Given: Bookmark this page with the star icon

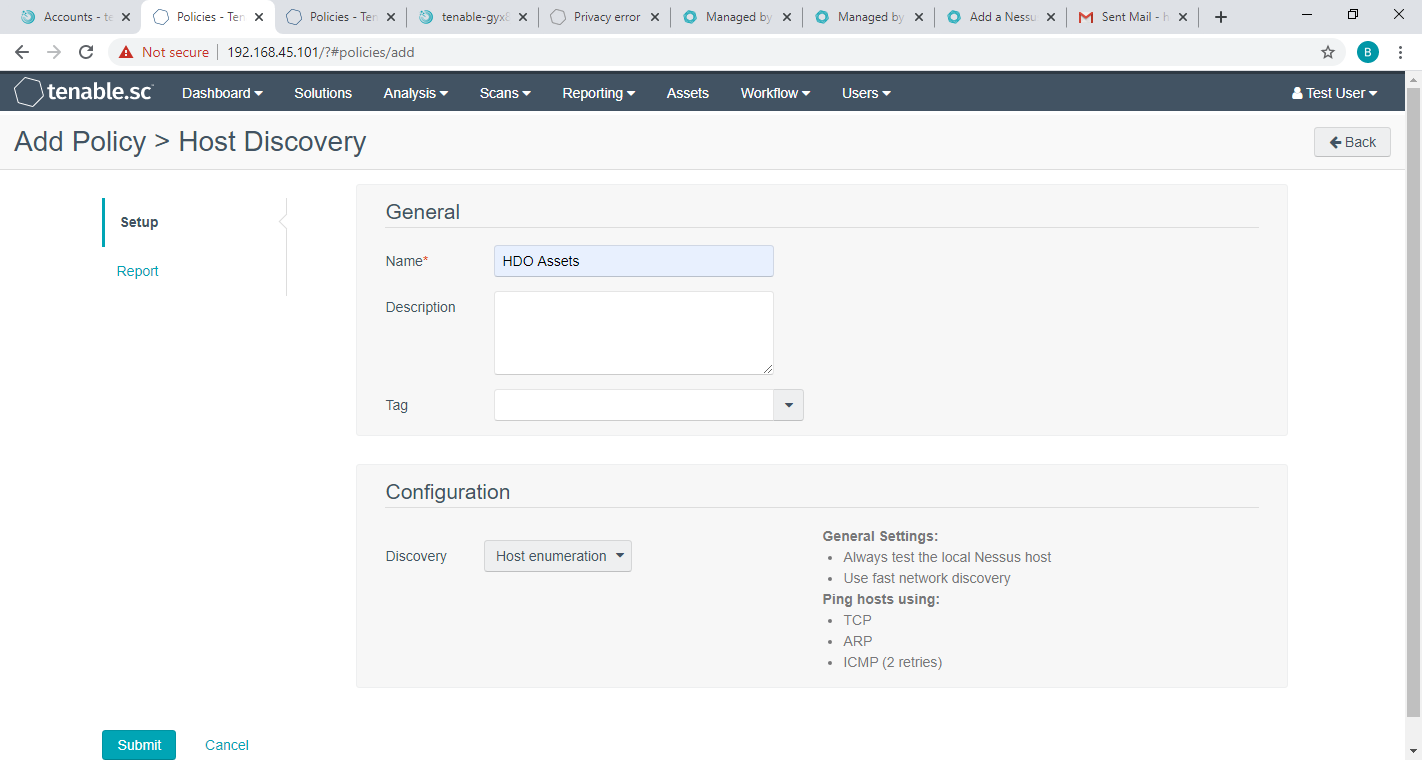Looking at the screenshot, I should pos(1328,52).
